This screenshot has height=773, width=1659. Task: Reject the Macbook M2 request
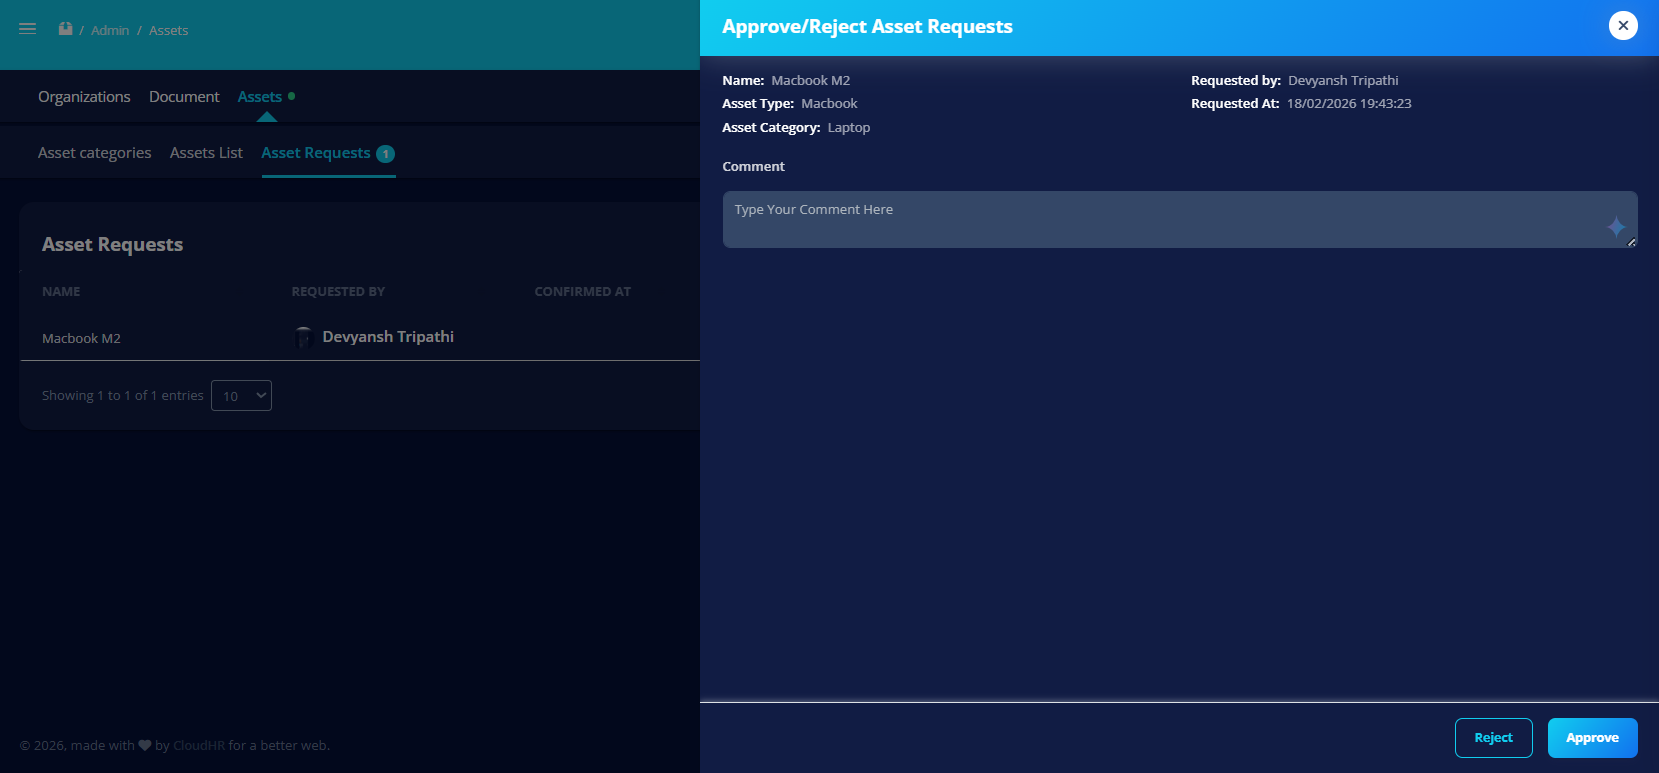pyautogui.click(x=1493, y=738)
